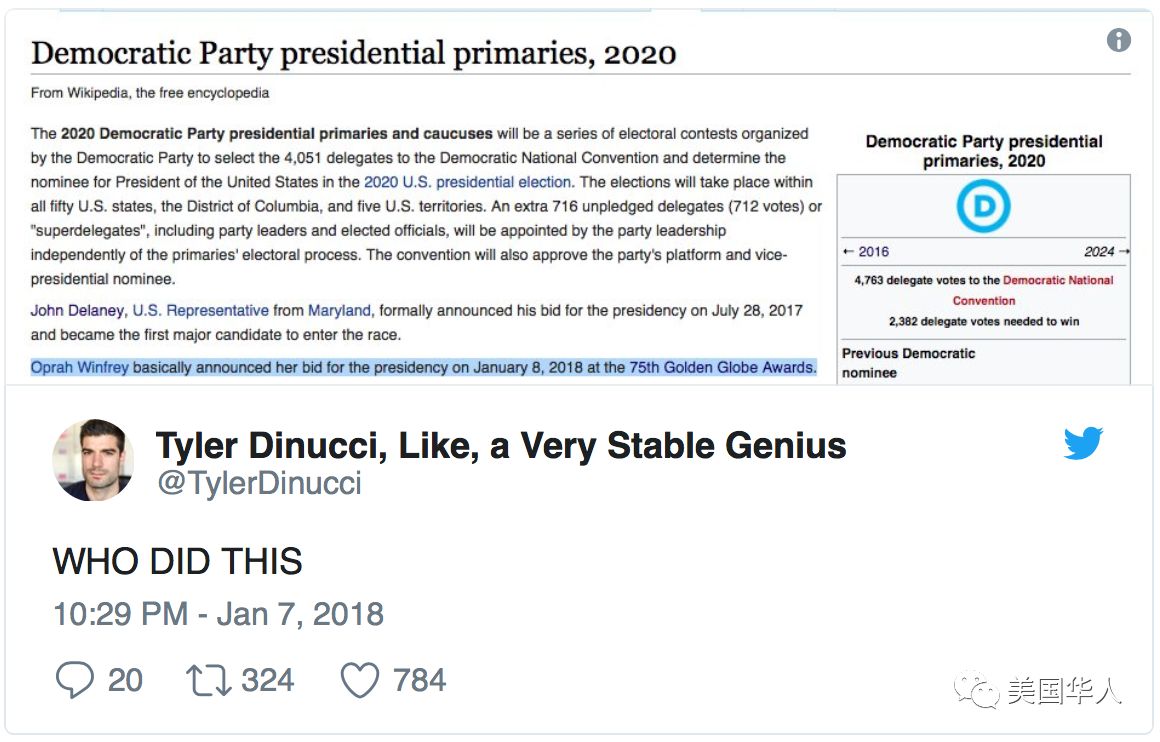Open the 75th Golden Globe Awards link
The image size is (1160, 742).
click(x=722, y=367)
